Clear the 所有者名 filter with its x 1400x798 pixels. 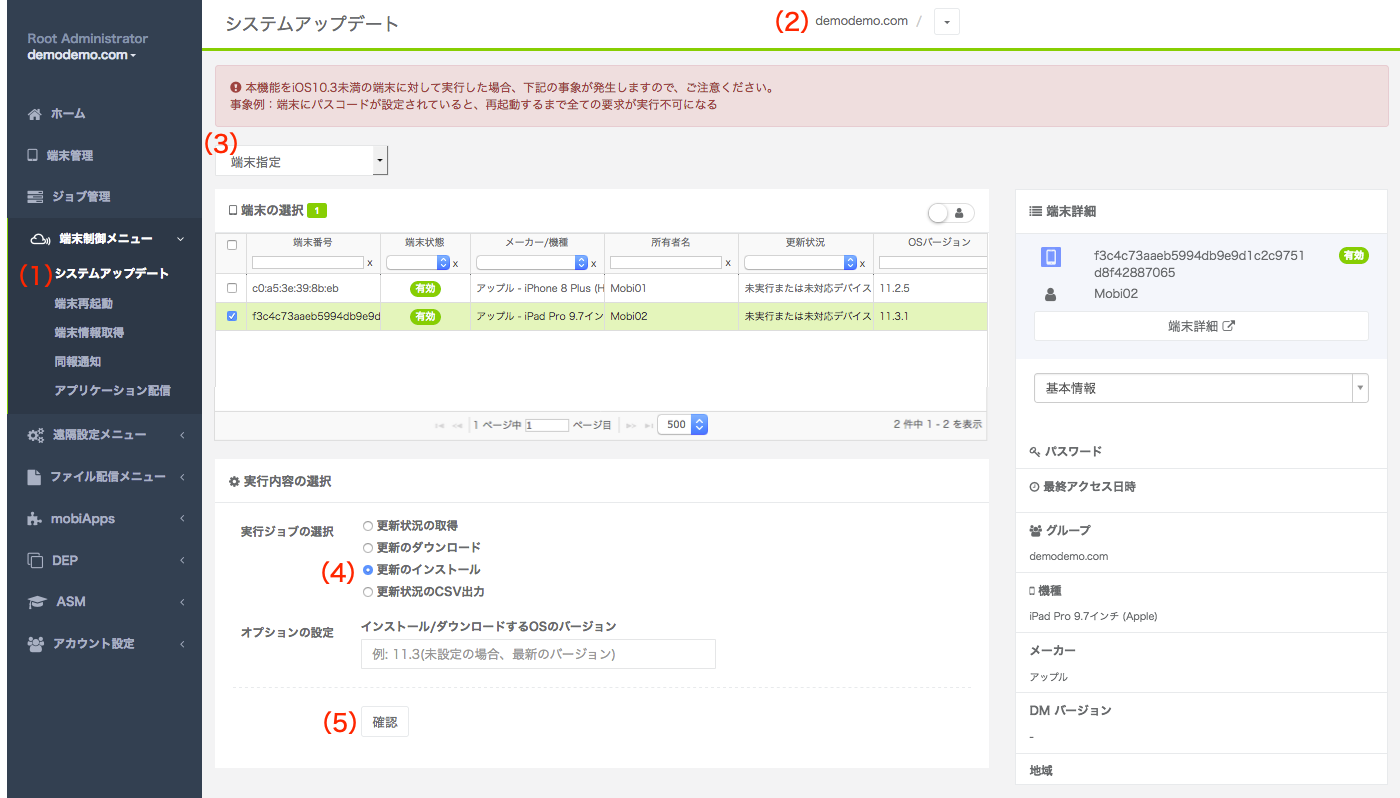(728, 264)
